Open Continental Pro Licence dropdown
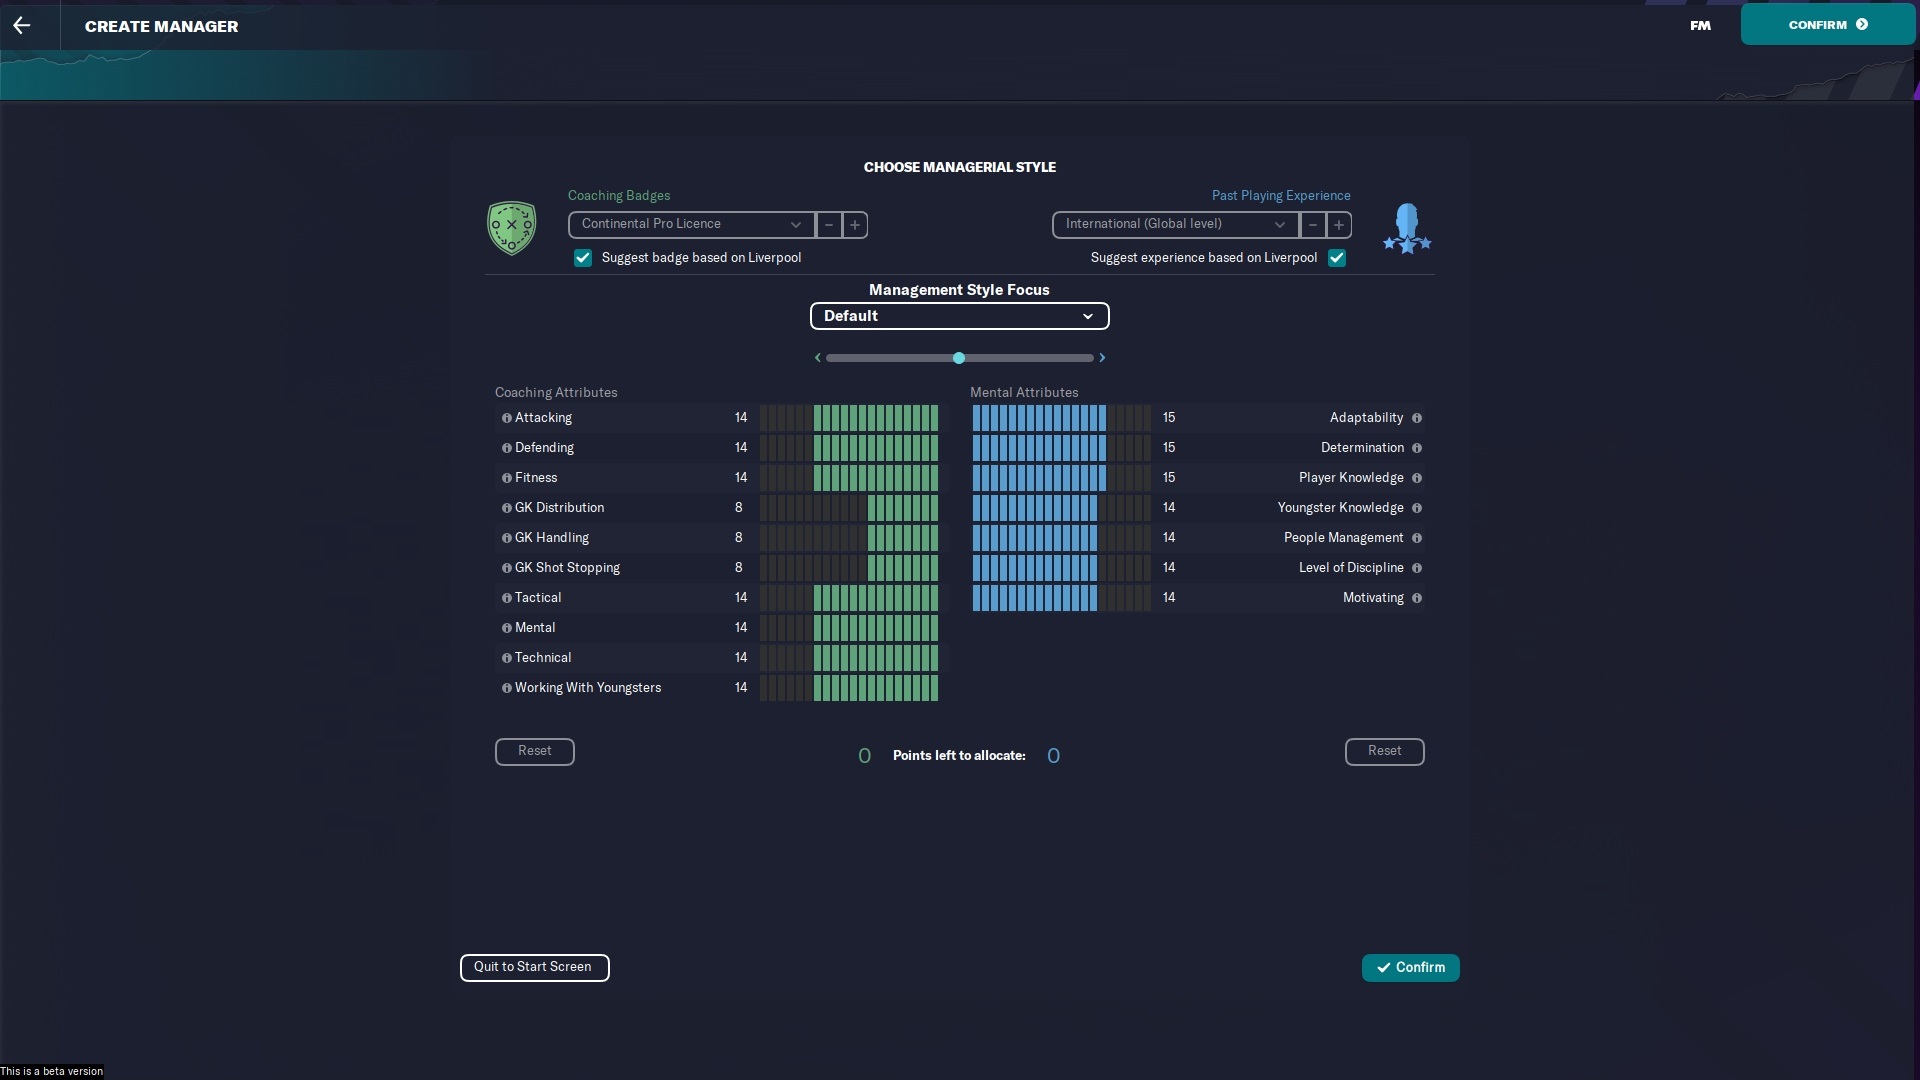 (691, 225)
